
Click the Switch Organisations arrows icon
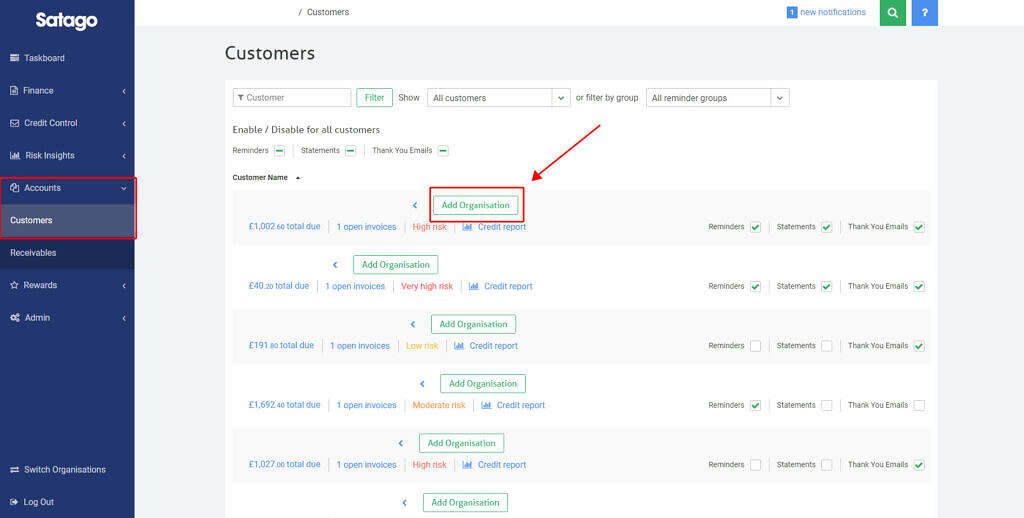click(x=15, y=470)
